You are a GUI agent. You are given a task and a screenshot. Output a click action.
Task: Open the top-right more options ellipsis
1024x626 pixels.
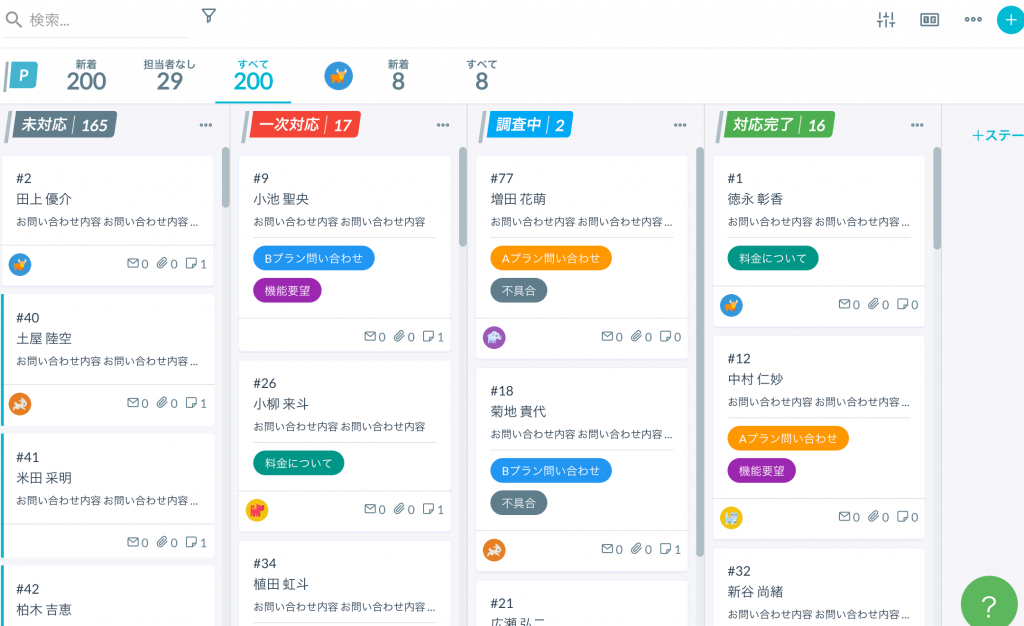click(973, 20)
